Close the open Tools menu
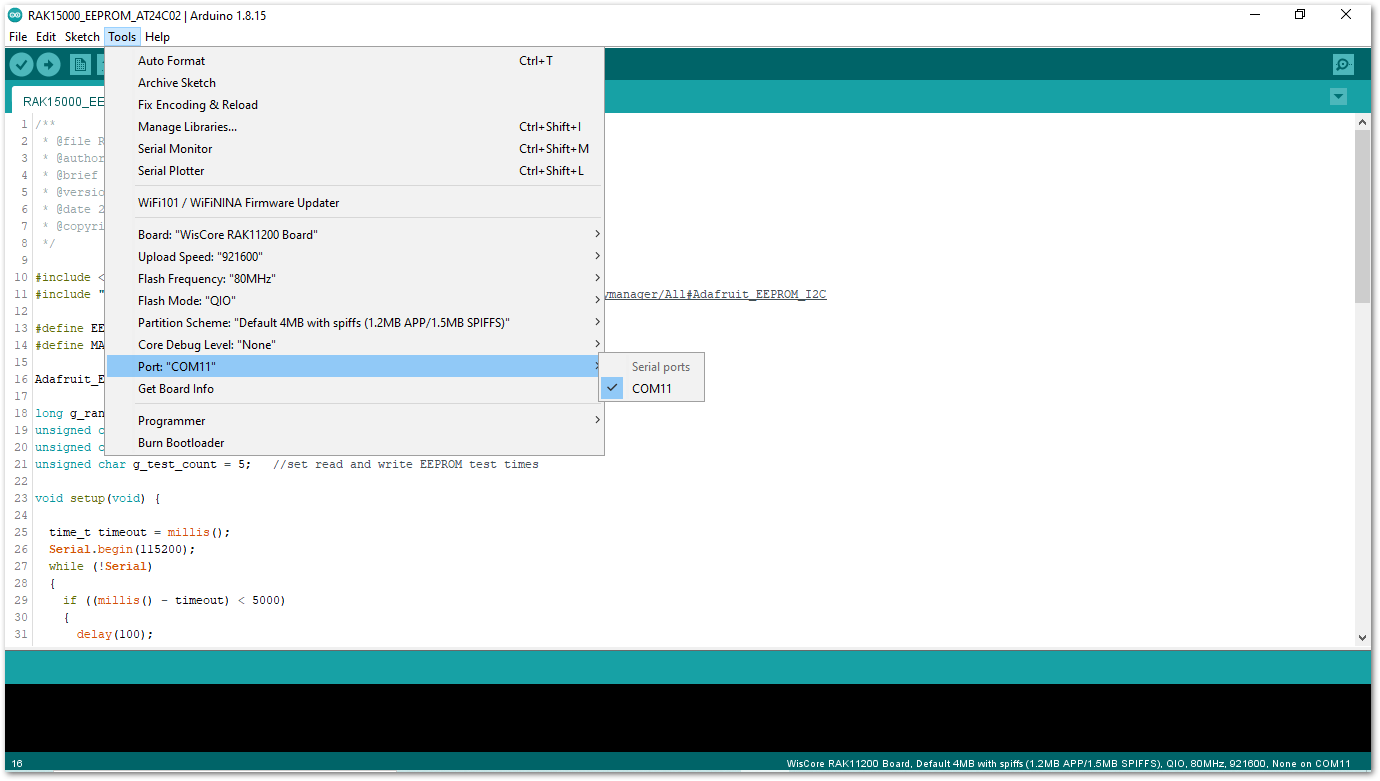1380x781 pixels. (x=122, y=37)
